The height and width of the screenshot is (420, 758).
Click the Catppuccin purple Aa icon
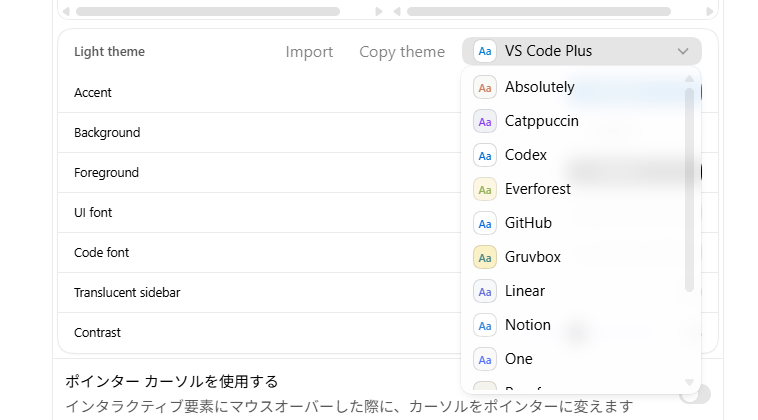pyautogui.click(x=485, y=121)
